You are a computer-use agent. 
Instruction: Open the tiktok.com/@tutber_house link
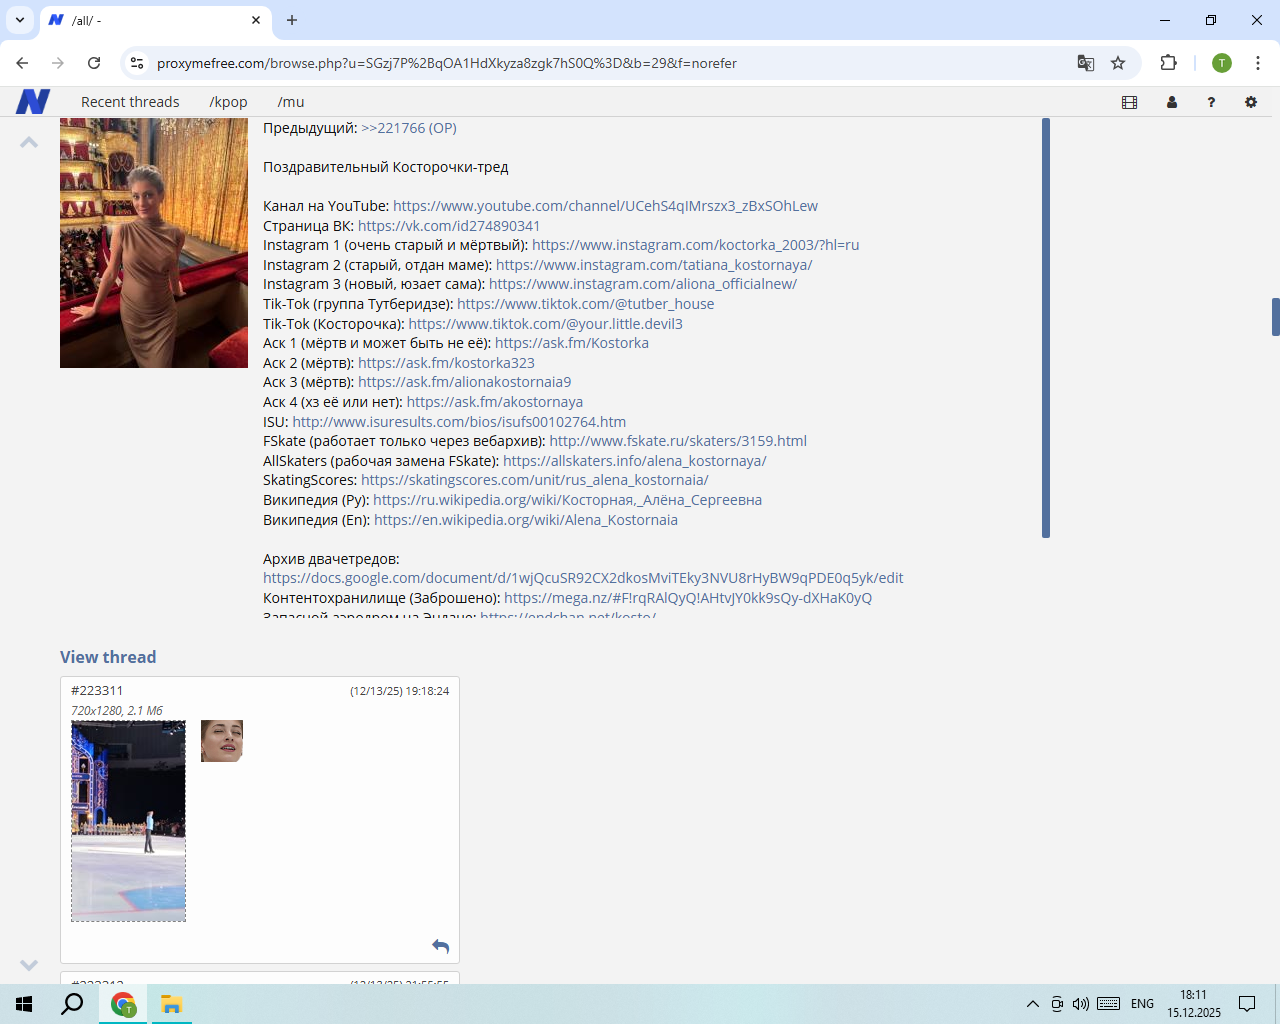point(586,304)
